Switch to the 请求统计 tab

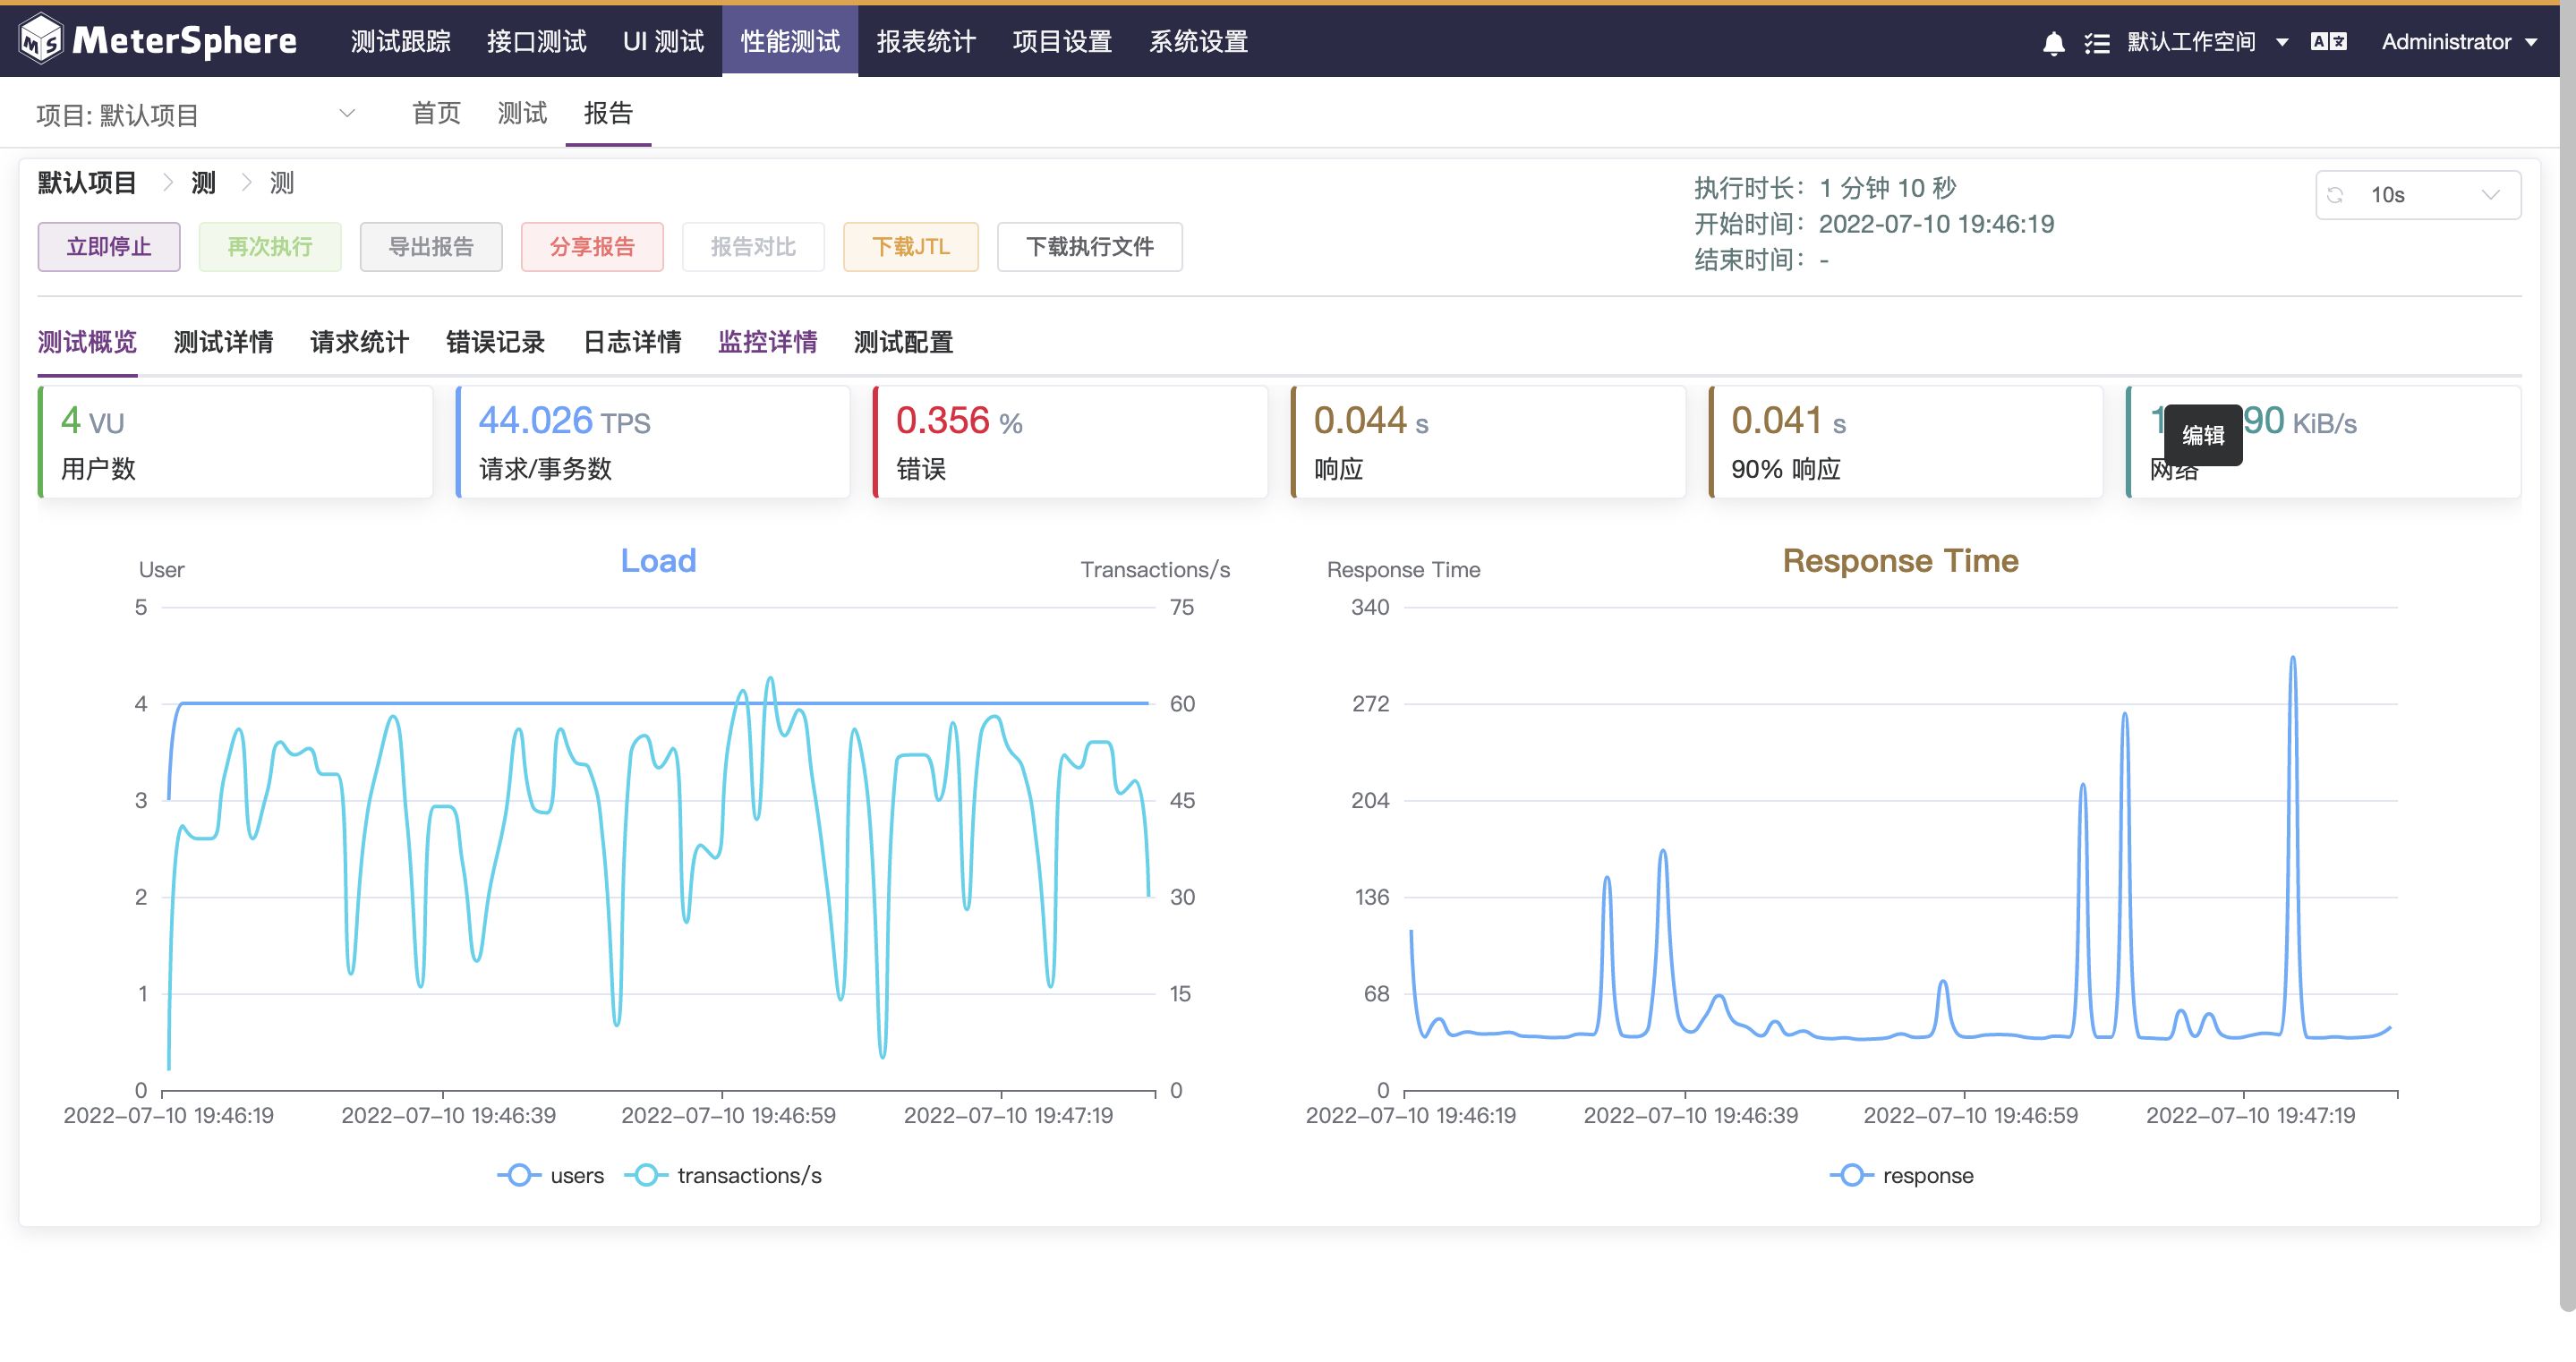pos(359,343)
